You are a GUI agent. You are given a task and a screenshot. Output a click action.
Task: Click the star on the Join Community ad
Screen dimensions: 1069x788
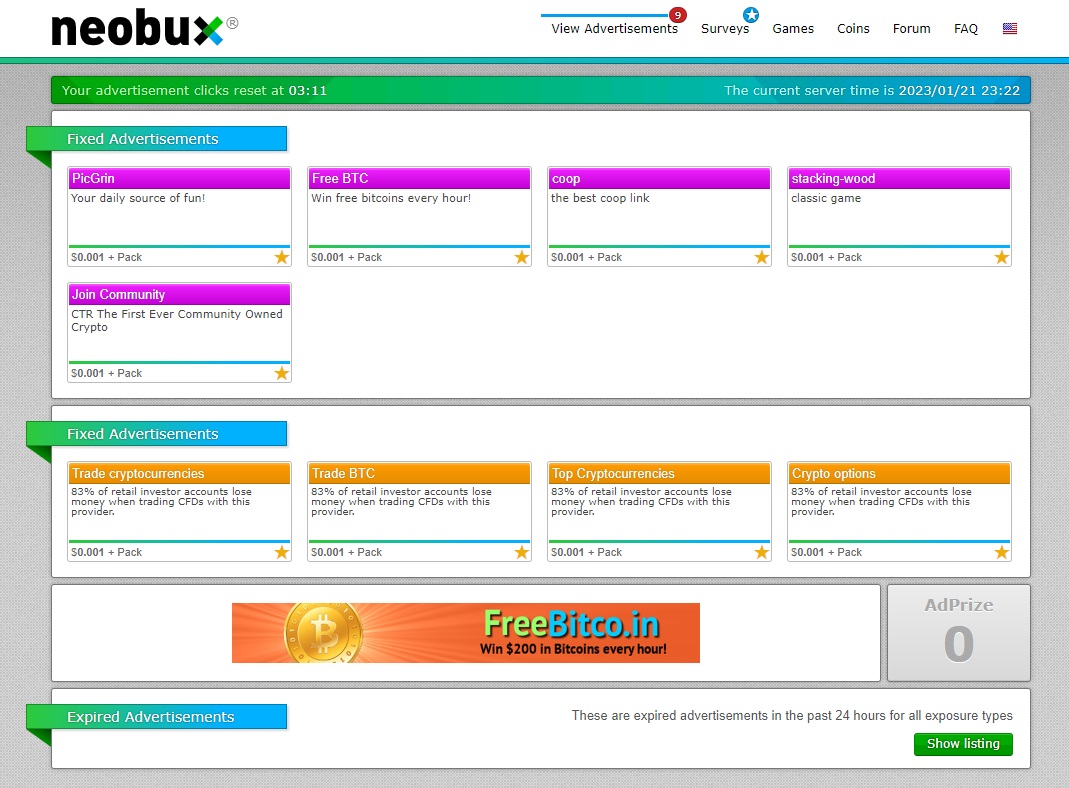point(282,373)
